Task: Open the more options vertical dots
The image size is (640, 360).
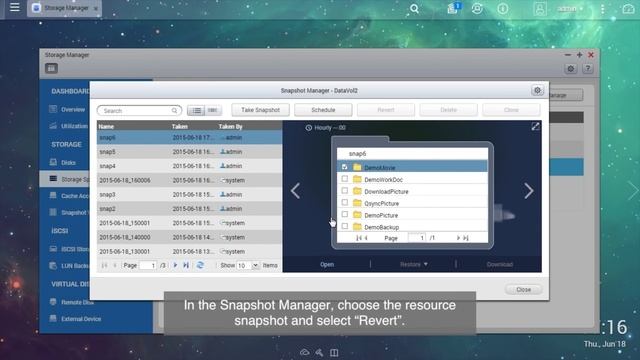Action: (x=602, y=9)
